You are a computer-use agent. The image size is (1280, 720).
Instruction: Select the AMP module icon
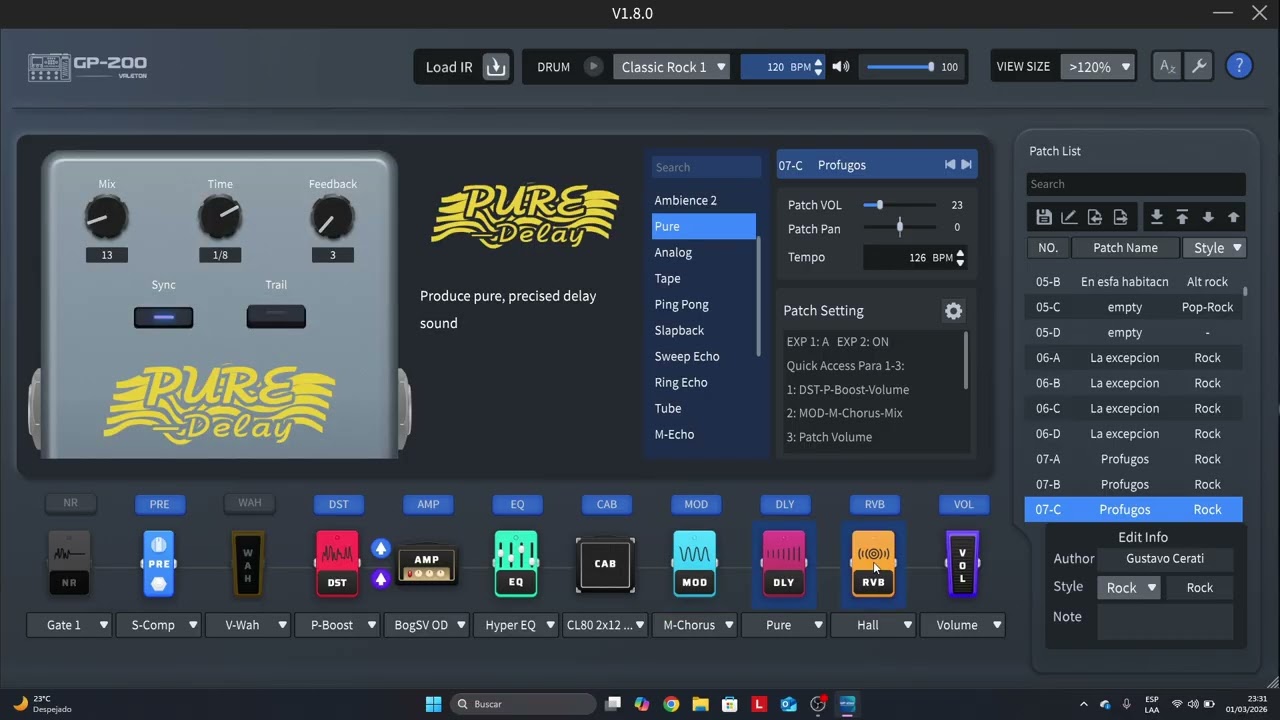pos(427,565)
